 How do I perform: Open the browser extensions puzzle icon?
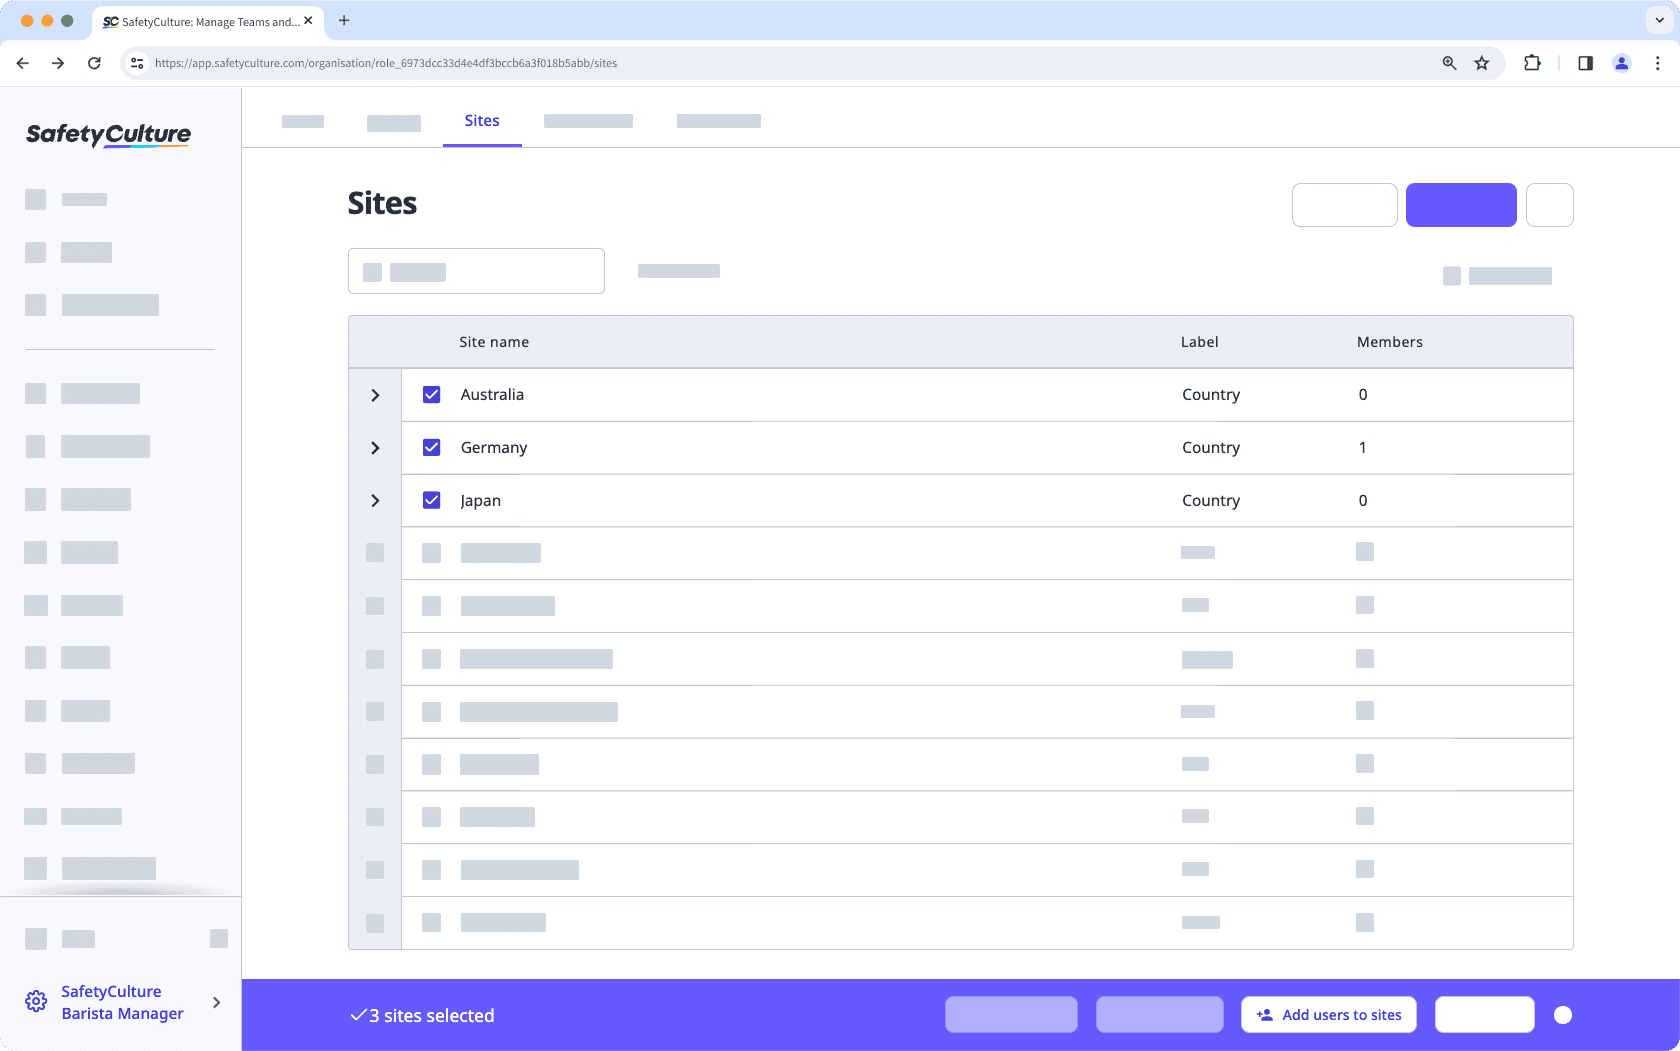(x=1532, y=62)
